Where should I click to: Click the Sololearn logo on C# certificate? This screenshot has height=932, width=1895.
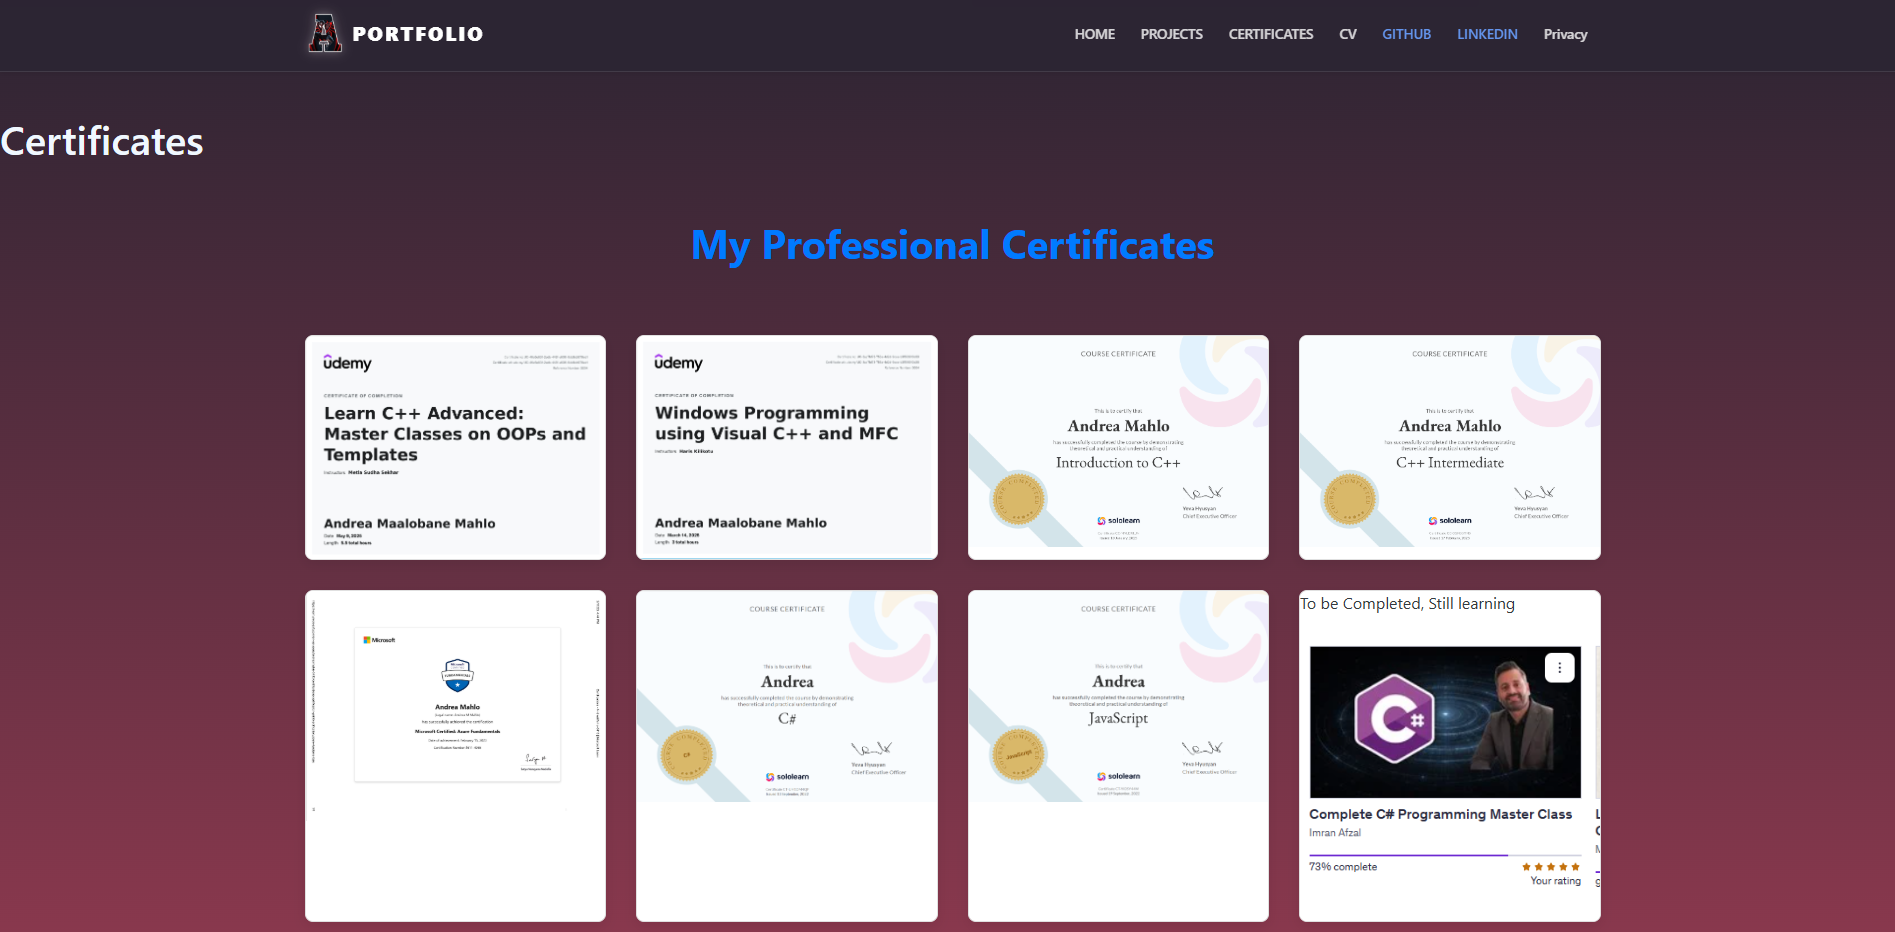point(787,776)
